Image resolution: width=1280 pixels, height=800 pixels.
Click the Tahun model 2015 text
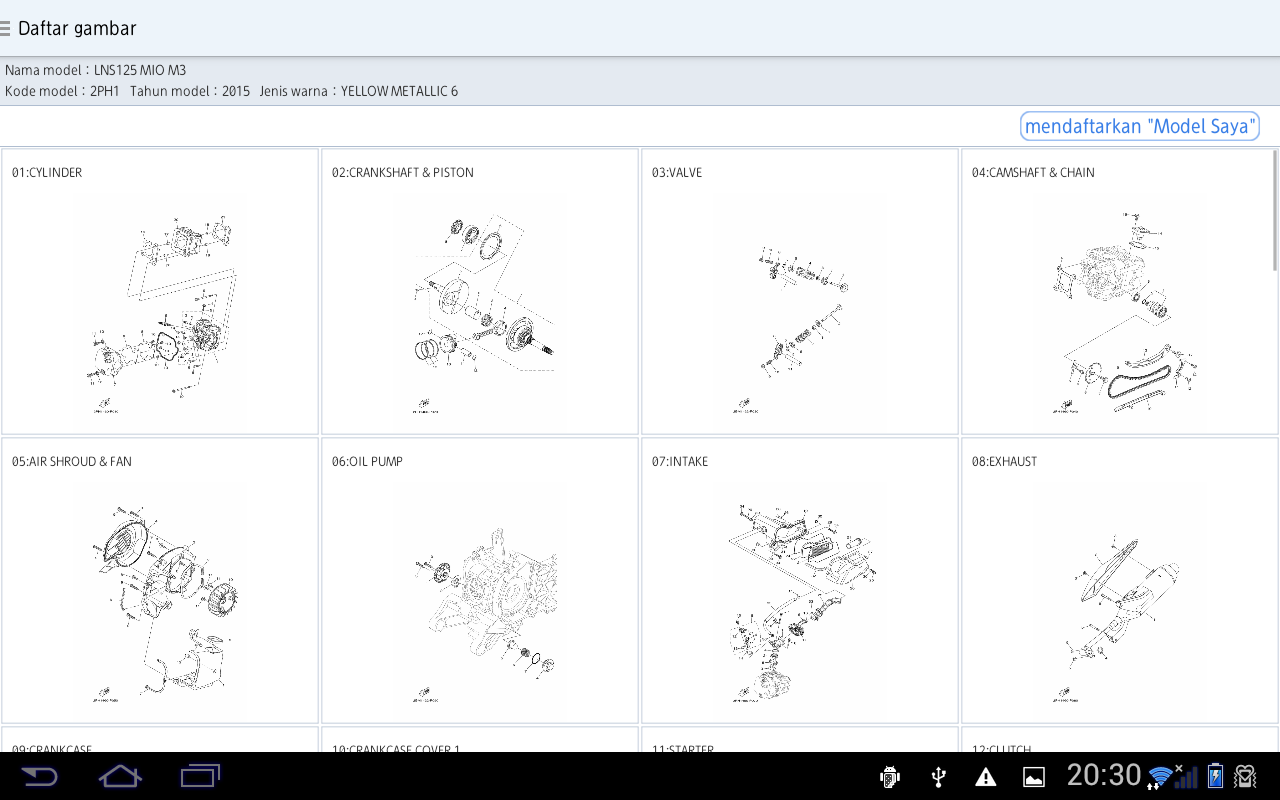(x=190, y=91)
